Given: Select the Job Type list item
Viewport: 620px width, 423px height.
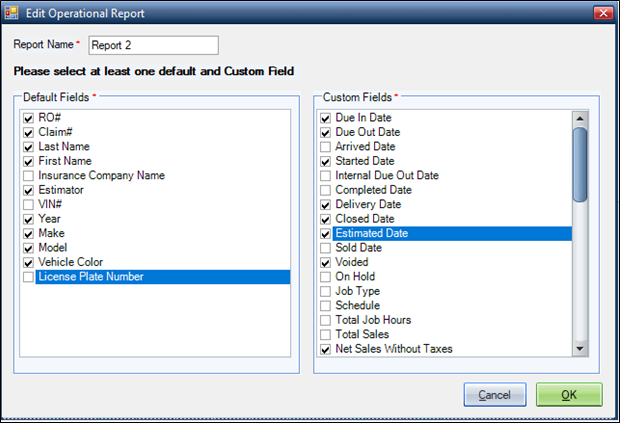Looking at the screenshot, I should point(357,291).
